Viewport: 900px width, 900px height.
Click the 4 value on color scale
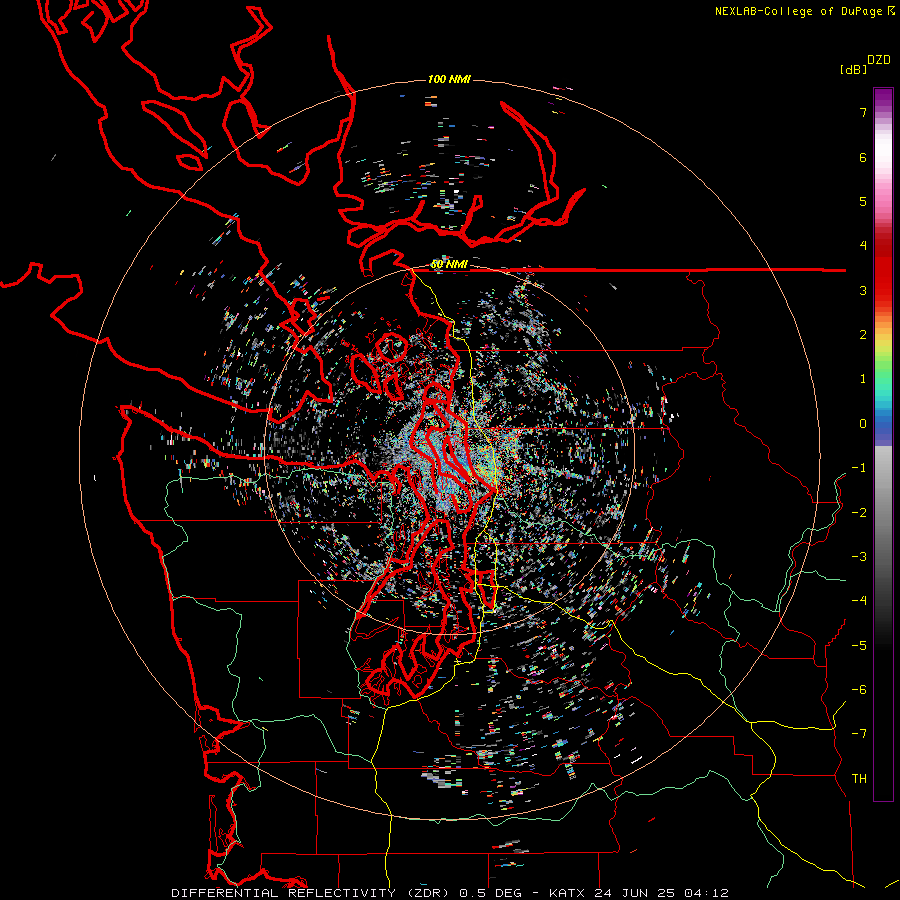[863, 246]
